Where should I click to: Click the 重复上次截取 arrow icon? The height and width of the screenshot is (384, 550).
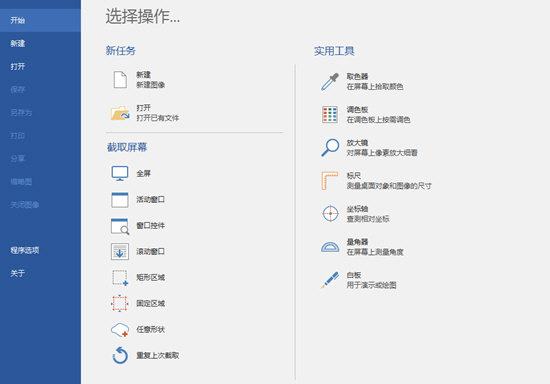[x=120, y=355]
